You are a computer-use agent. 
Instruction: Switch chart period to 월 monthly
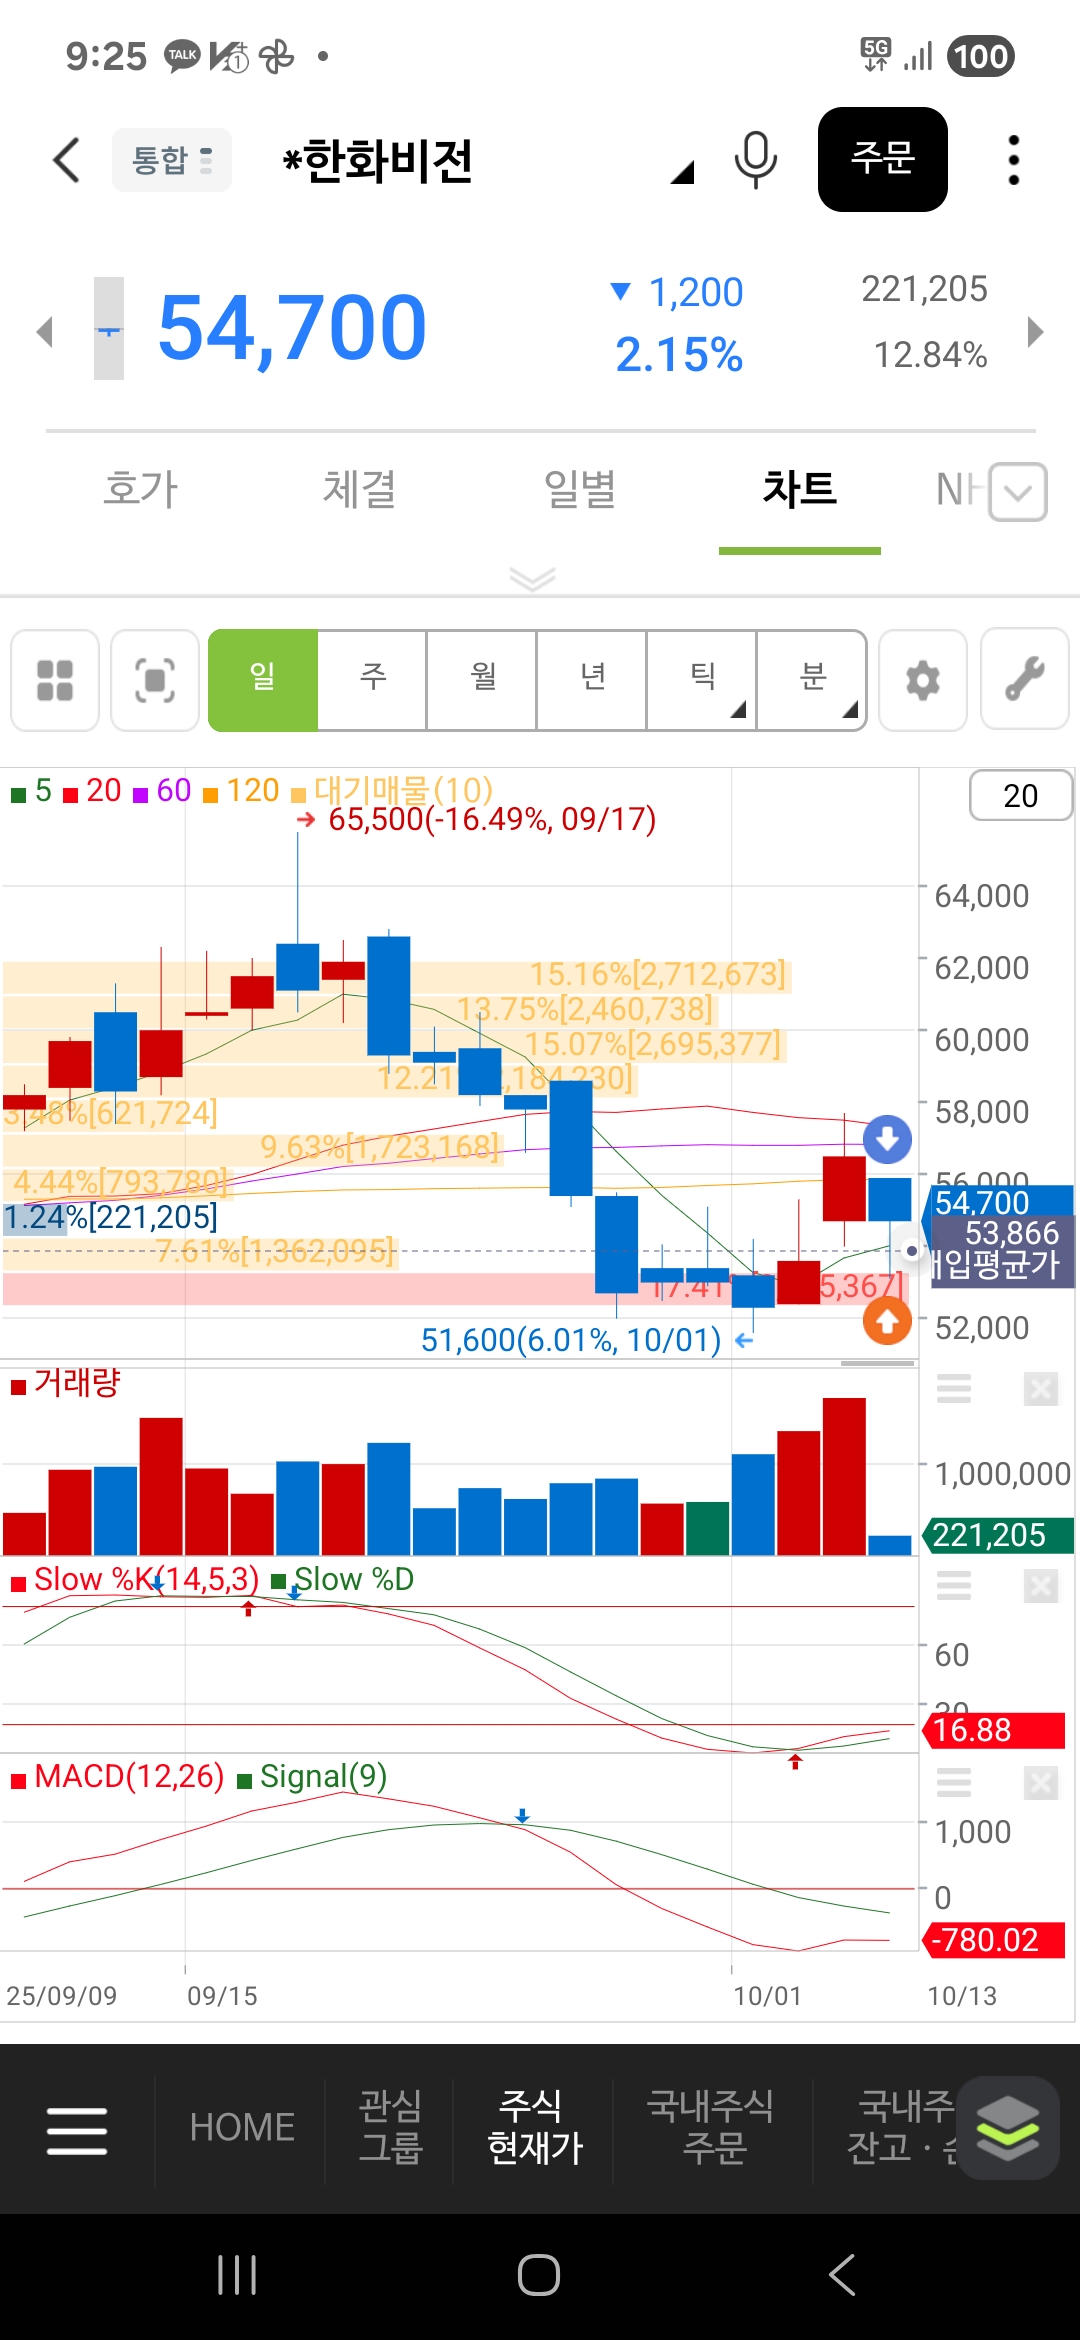(x=482, y=680)
